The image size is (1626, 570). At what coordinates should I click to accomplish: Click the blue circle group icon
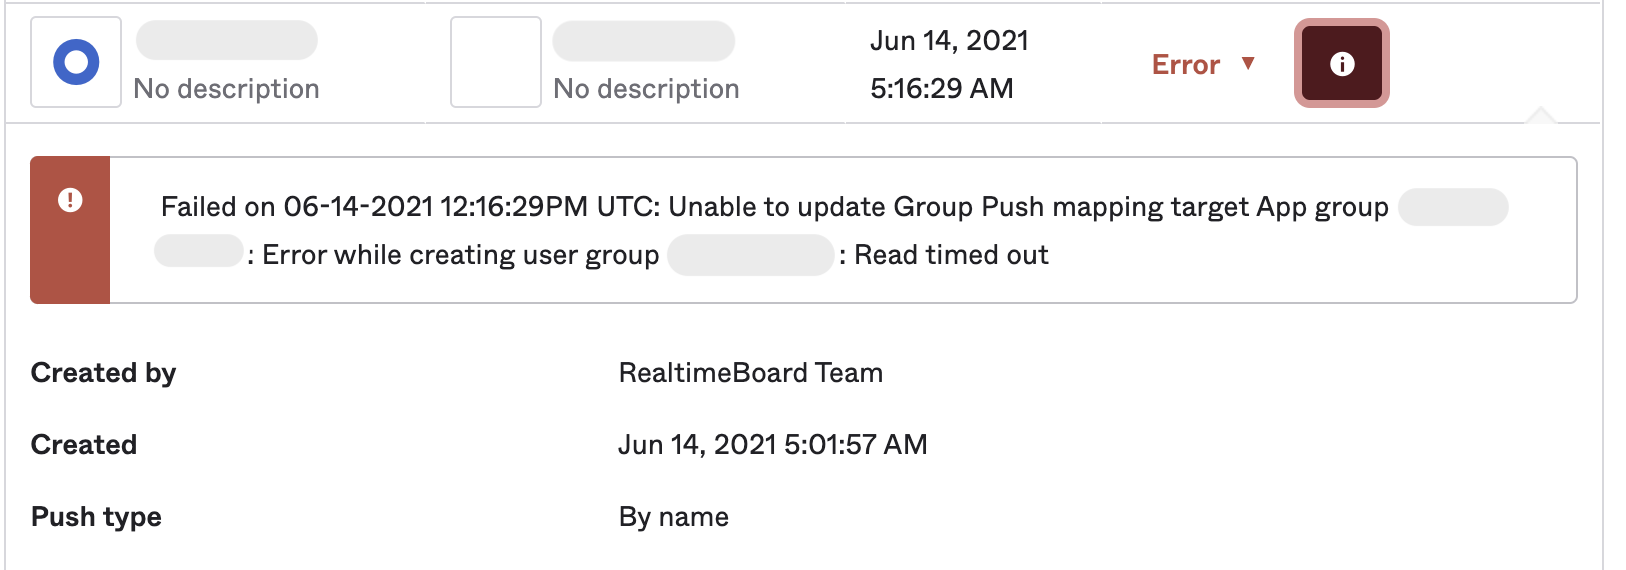pos(76,62)
